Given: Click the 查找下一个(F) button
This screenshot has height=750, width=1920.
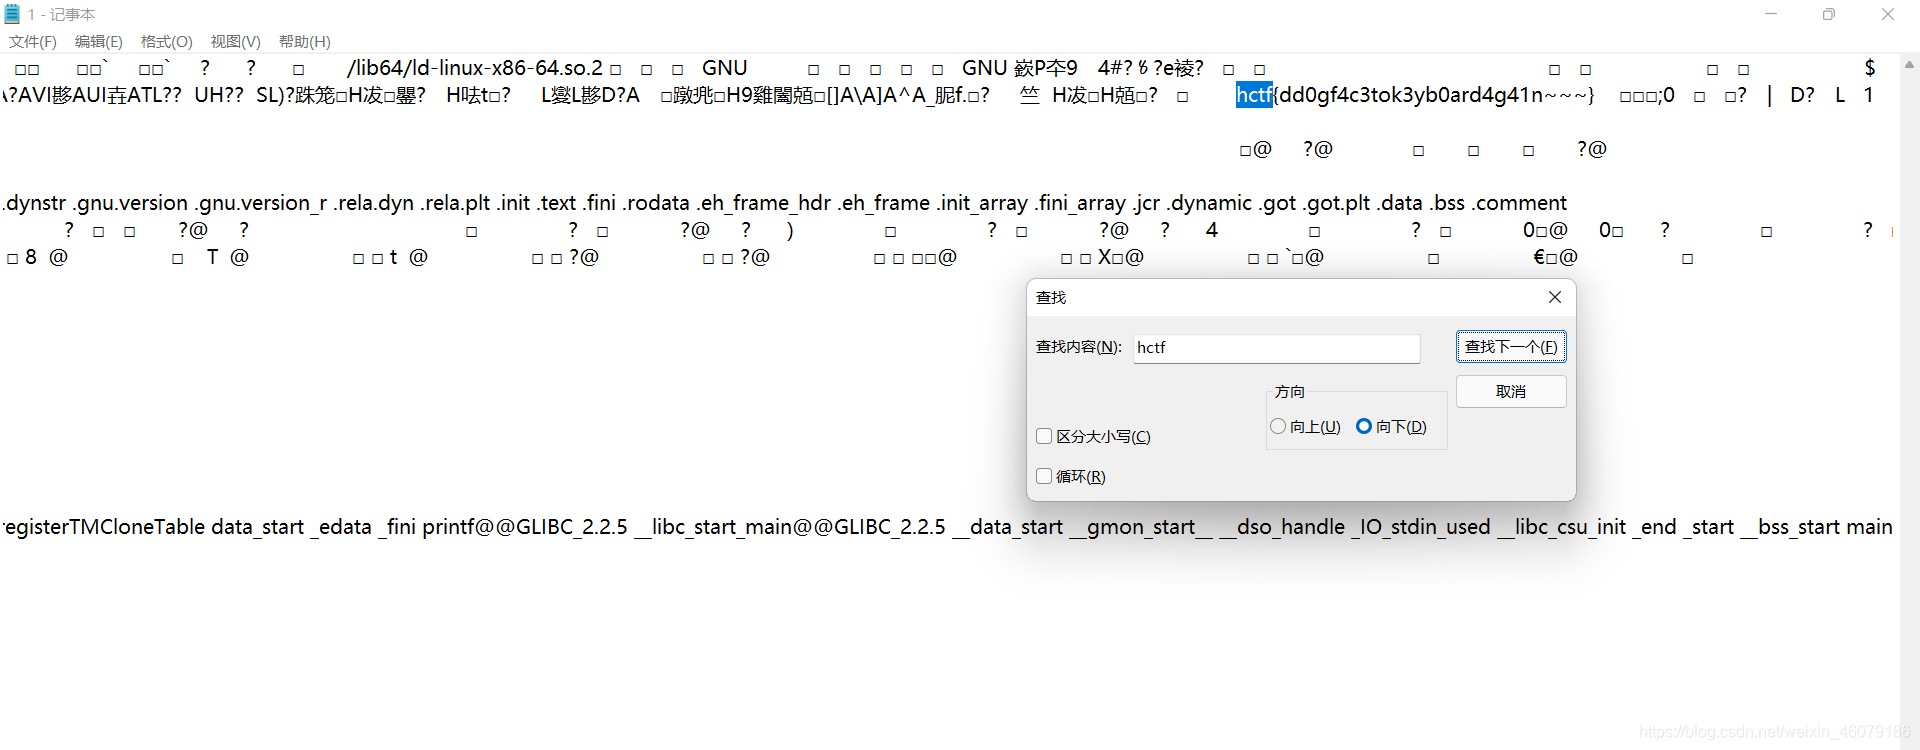Looking at the screenshot, I should pos(1511,347).
